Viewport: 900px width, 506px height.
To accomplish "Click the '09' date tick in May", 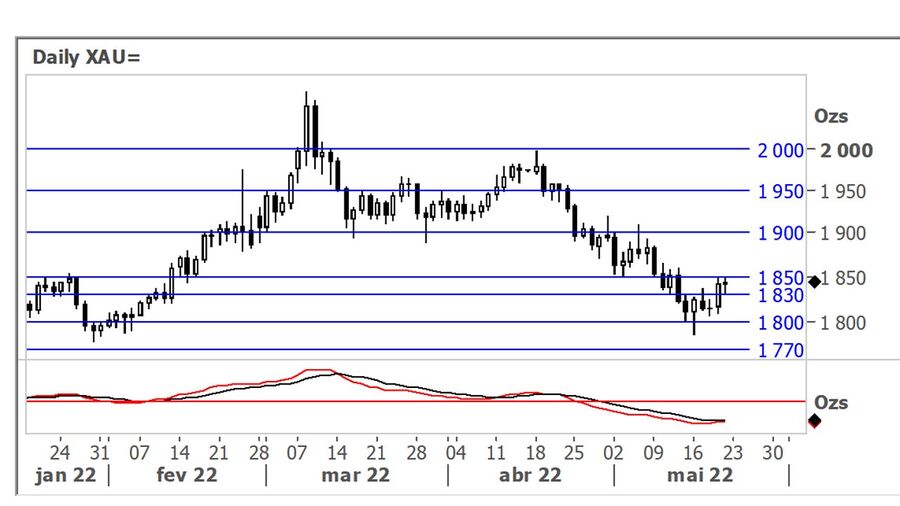I will pyautogui.click(x=653, y=453).
